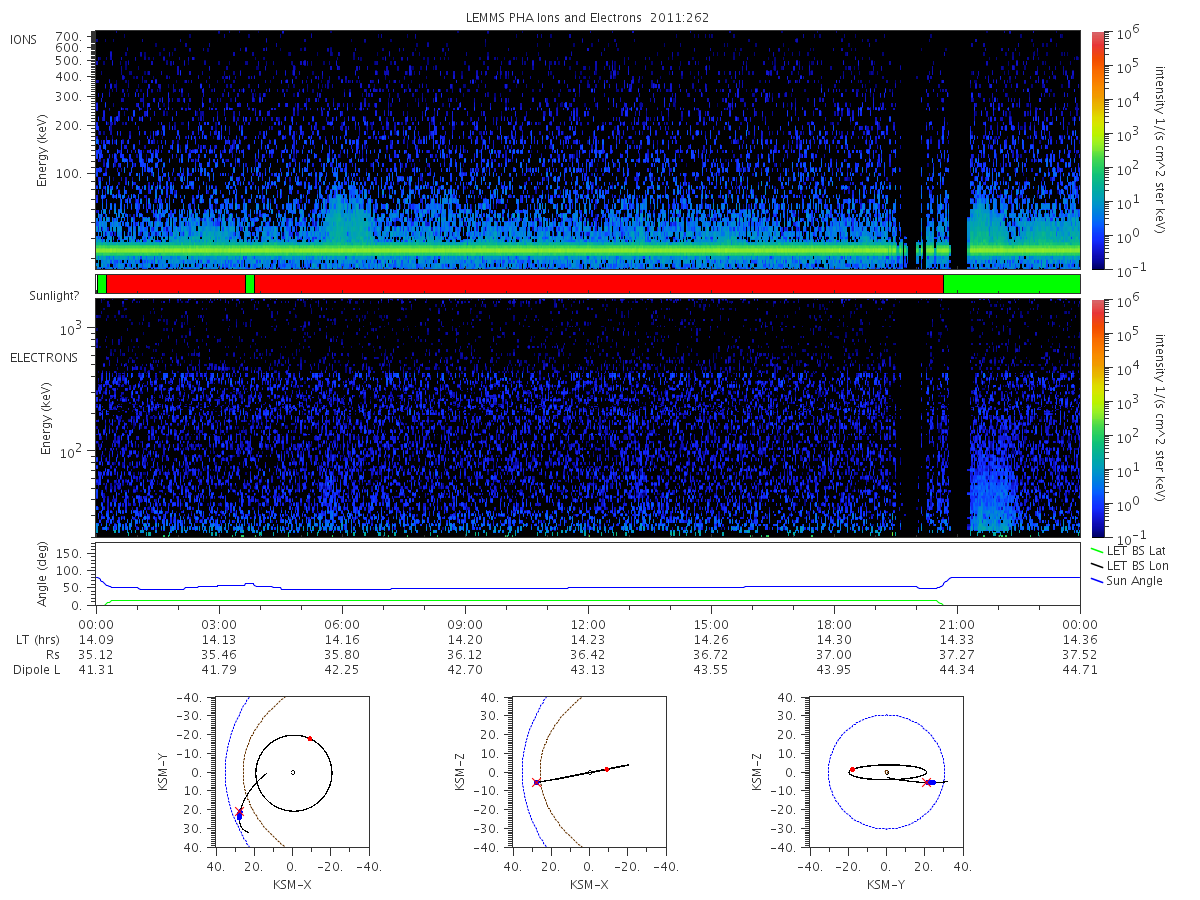Select the ion intensity color bar

pos(1097,150)
